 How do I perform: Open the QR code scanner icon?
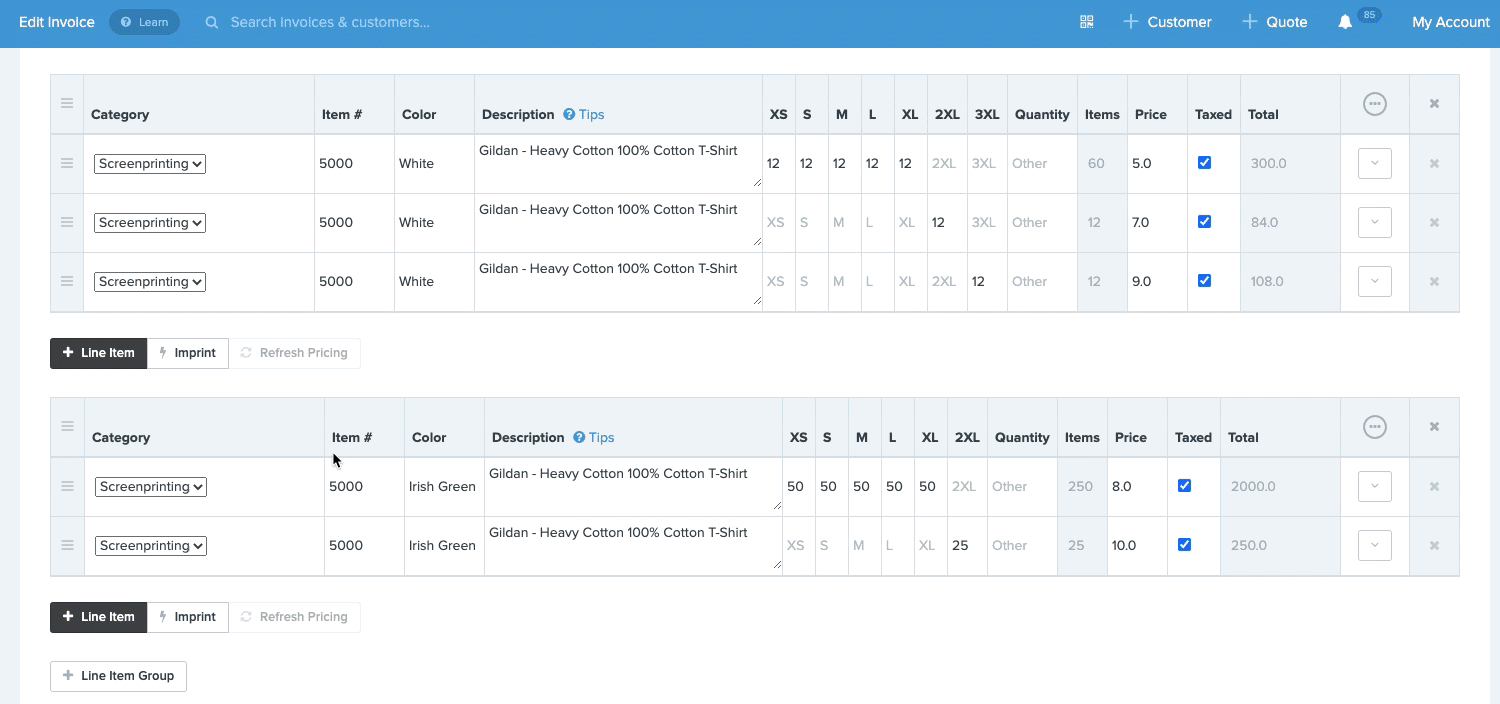point(1087,22)
